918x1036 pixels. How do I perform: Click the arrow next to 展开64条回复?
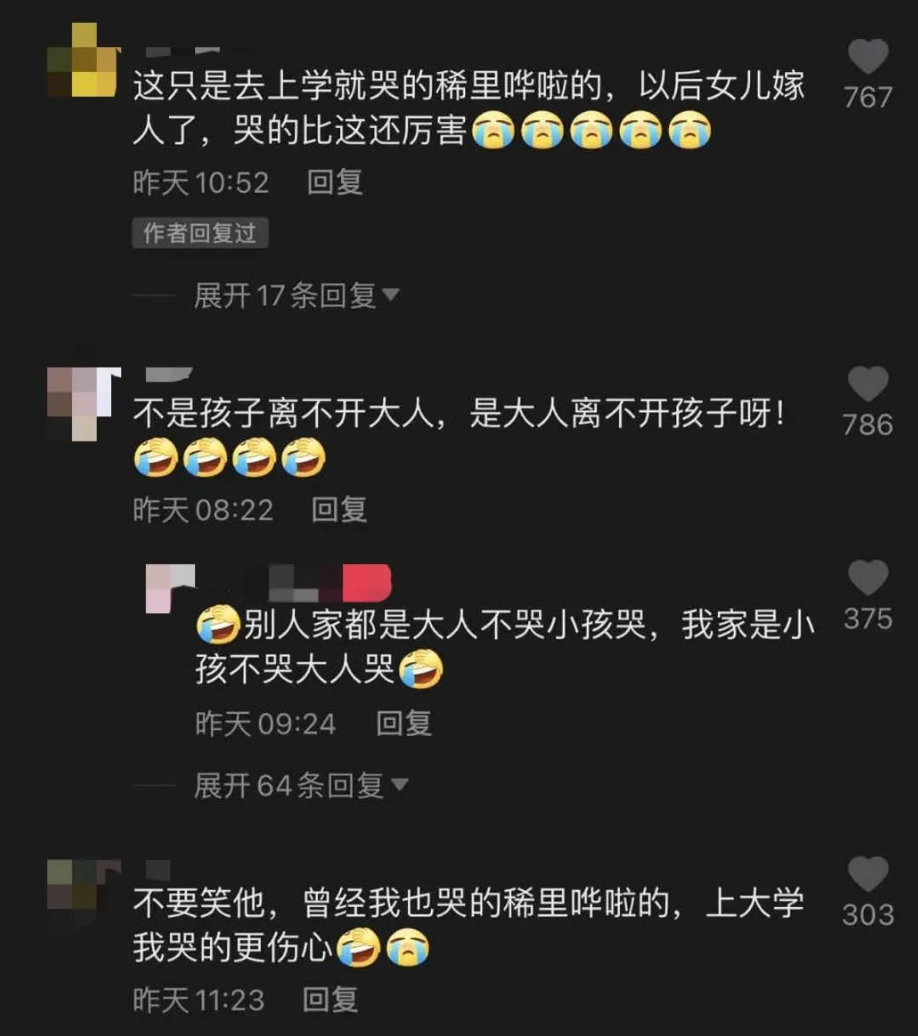click(399, 784)
